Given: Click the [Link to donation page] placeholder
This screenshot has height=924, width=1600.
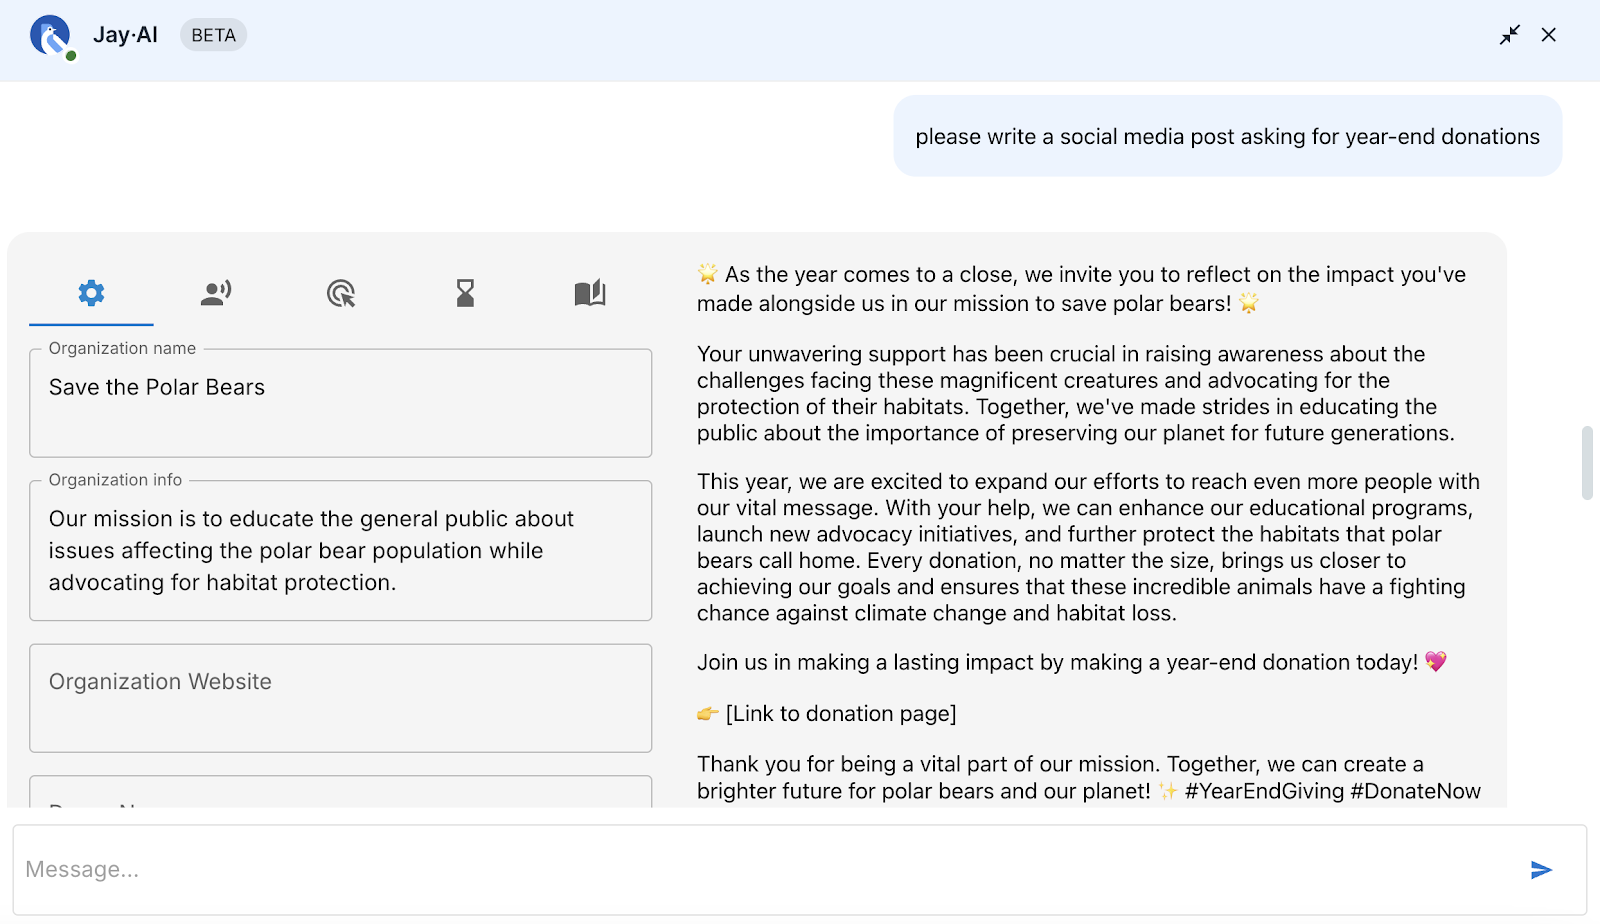Looking at the screenshot, I should 840,714.
